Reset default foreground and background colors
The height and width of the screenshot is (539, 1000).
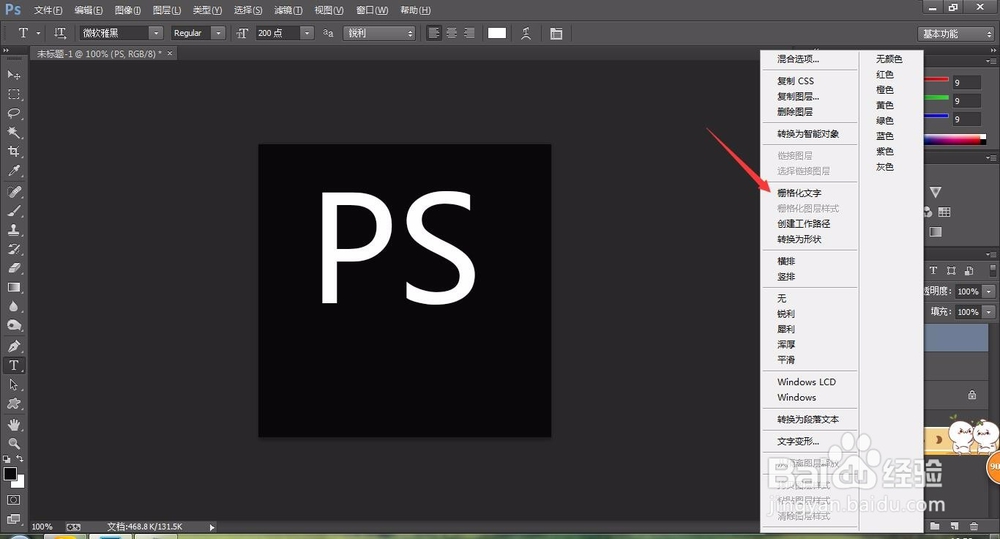point(6,459)
